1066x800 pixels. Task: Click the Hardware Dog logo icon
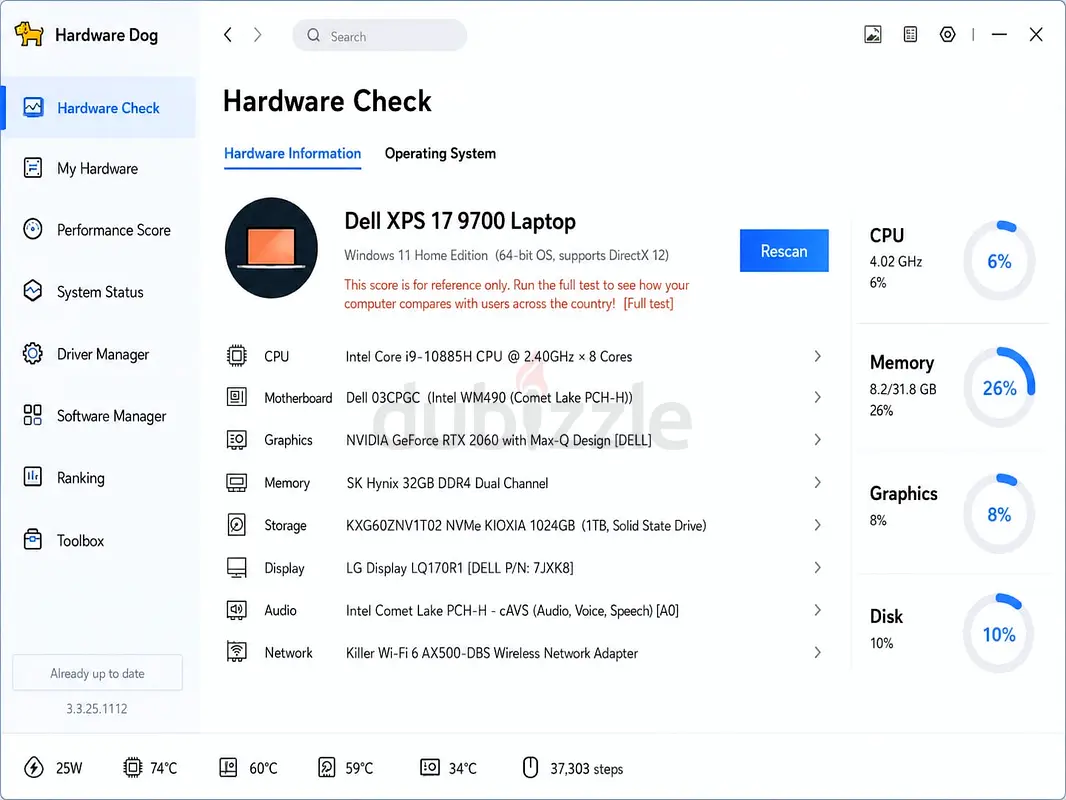click(29, 34)
